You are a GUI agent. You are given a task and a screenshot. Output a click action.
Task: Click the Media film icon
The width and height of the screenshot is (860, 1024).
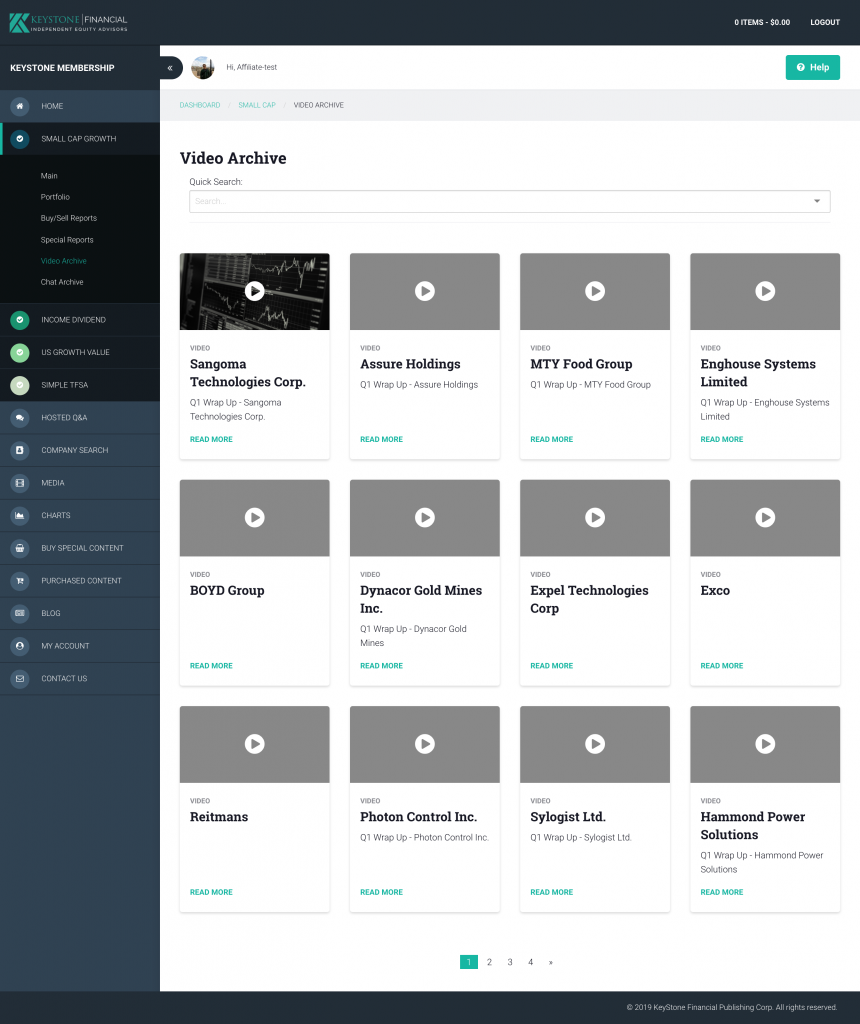20,483
